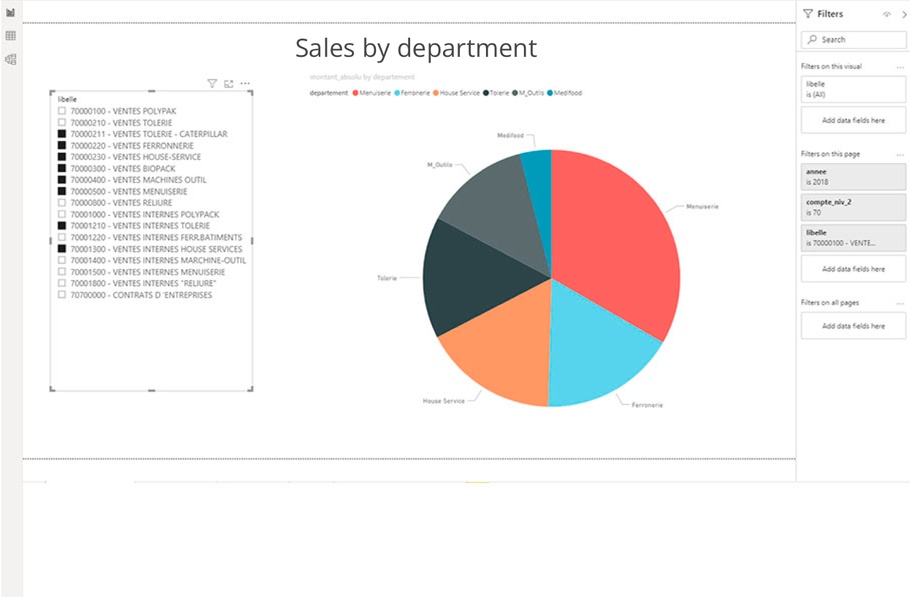Enter focus mode on the slicer
The image size is (910, 597).
(229, 84)
